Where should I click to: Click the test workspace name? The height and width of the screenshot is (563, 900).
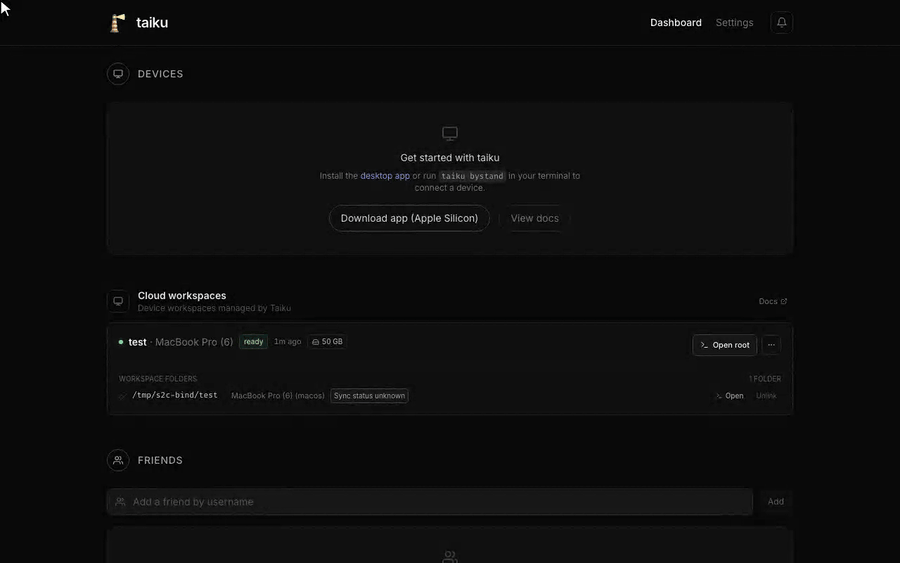(137, 342)
